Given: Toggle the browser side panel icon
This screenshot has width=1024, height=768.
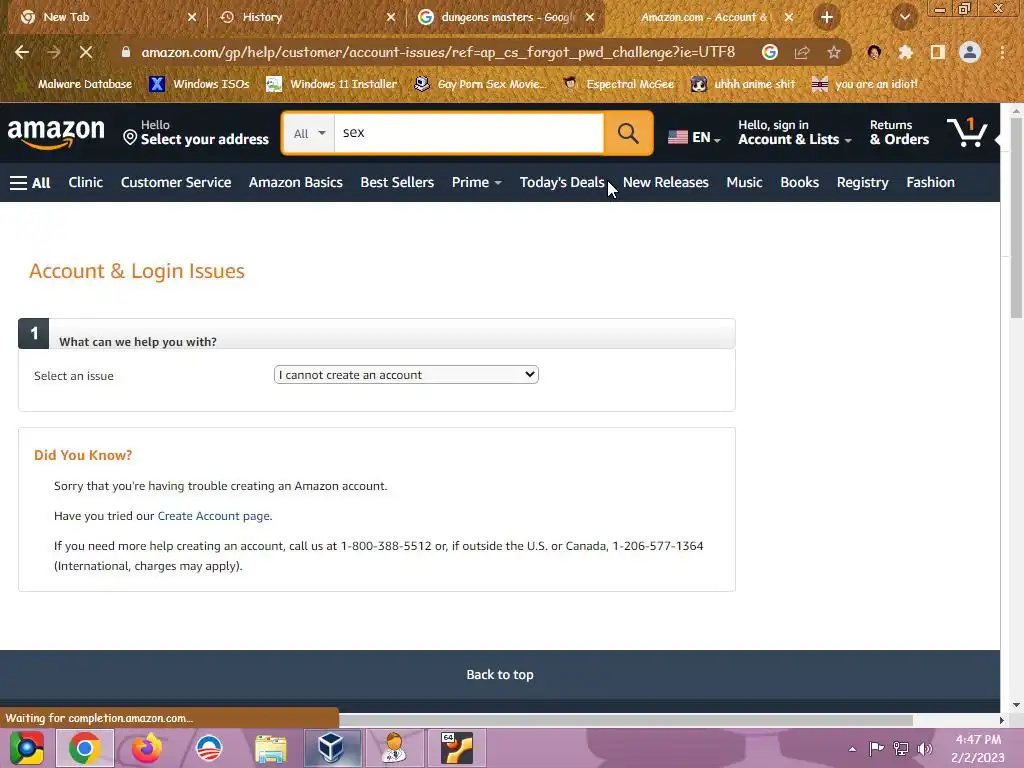Looking at the screenshot, I should (938, 52).
